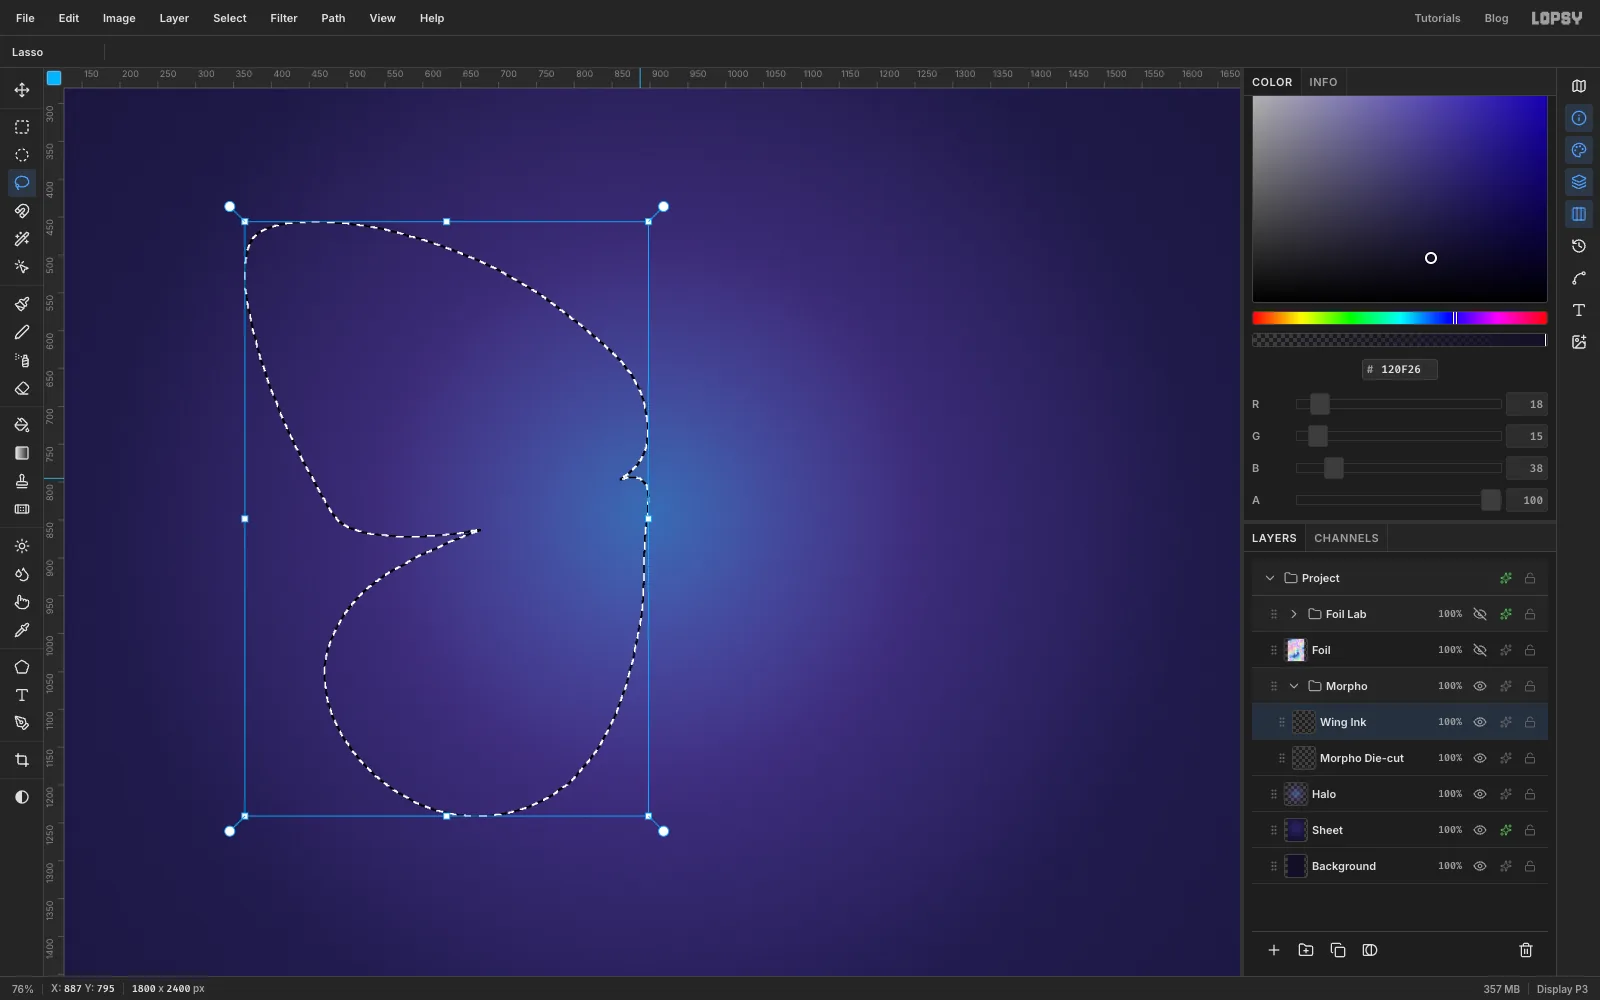Create a new layer group folder
Image resolution: width=1600 pixels, height=1000 pixels.
coord(1306,950)
